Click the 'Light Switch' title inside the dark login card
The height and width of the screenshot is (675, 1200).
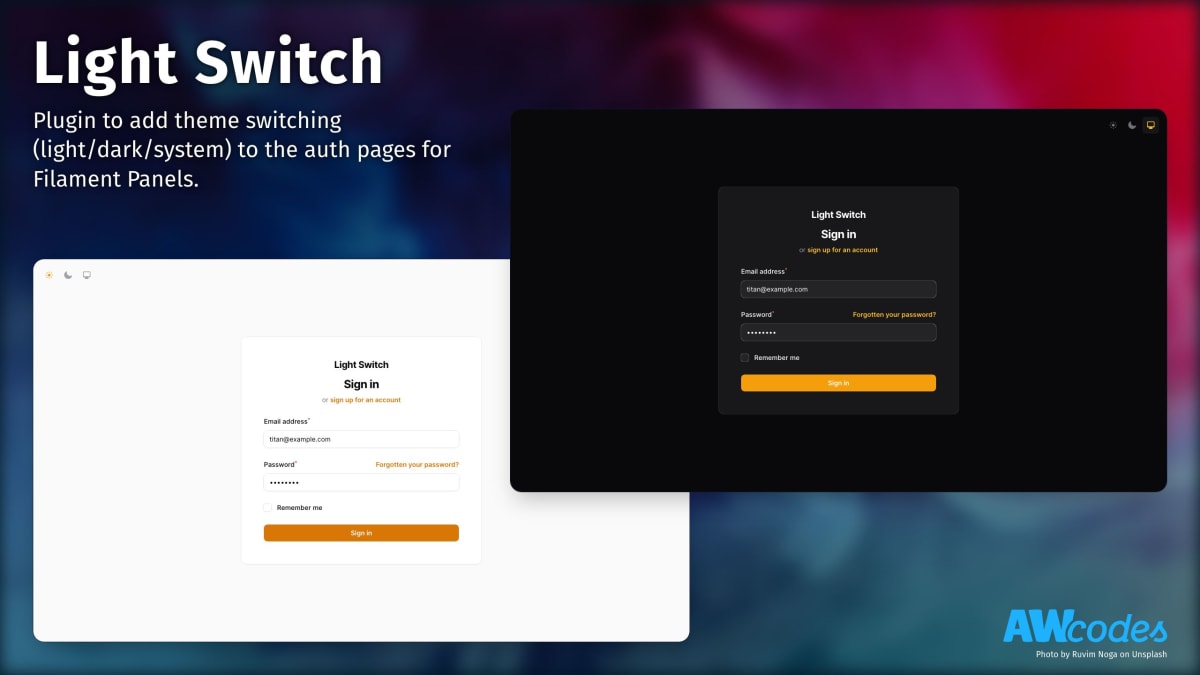click(838, 215)
